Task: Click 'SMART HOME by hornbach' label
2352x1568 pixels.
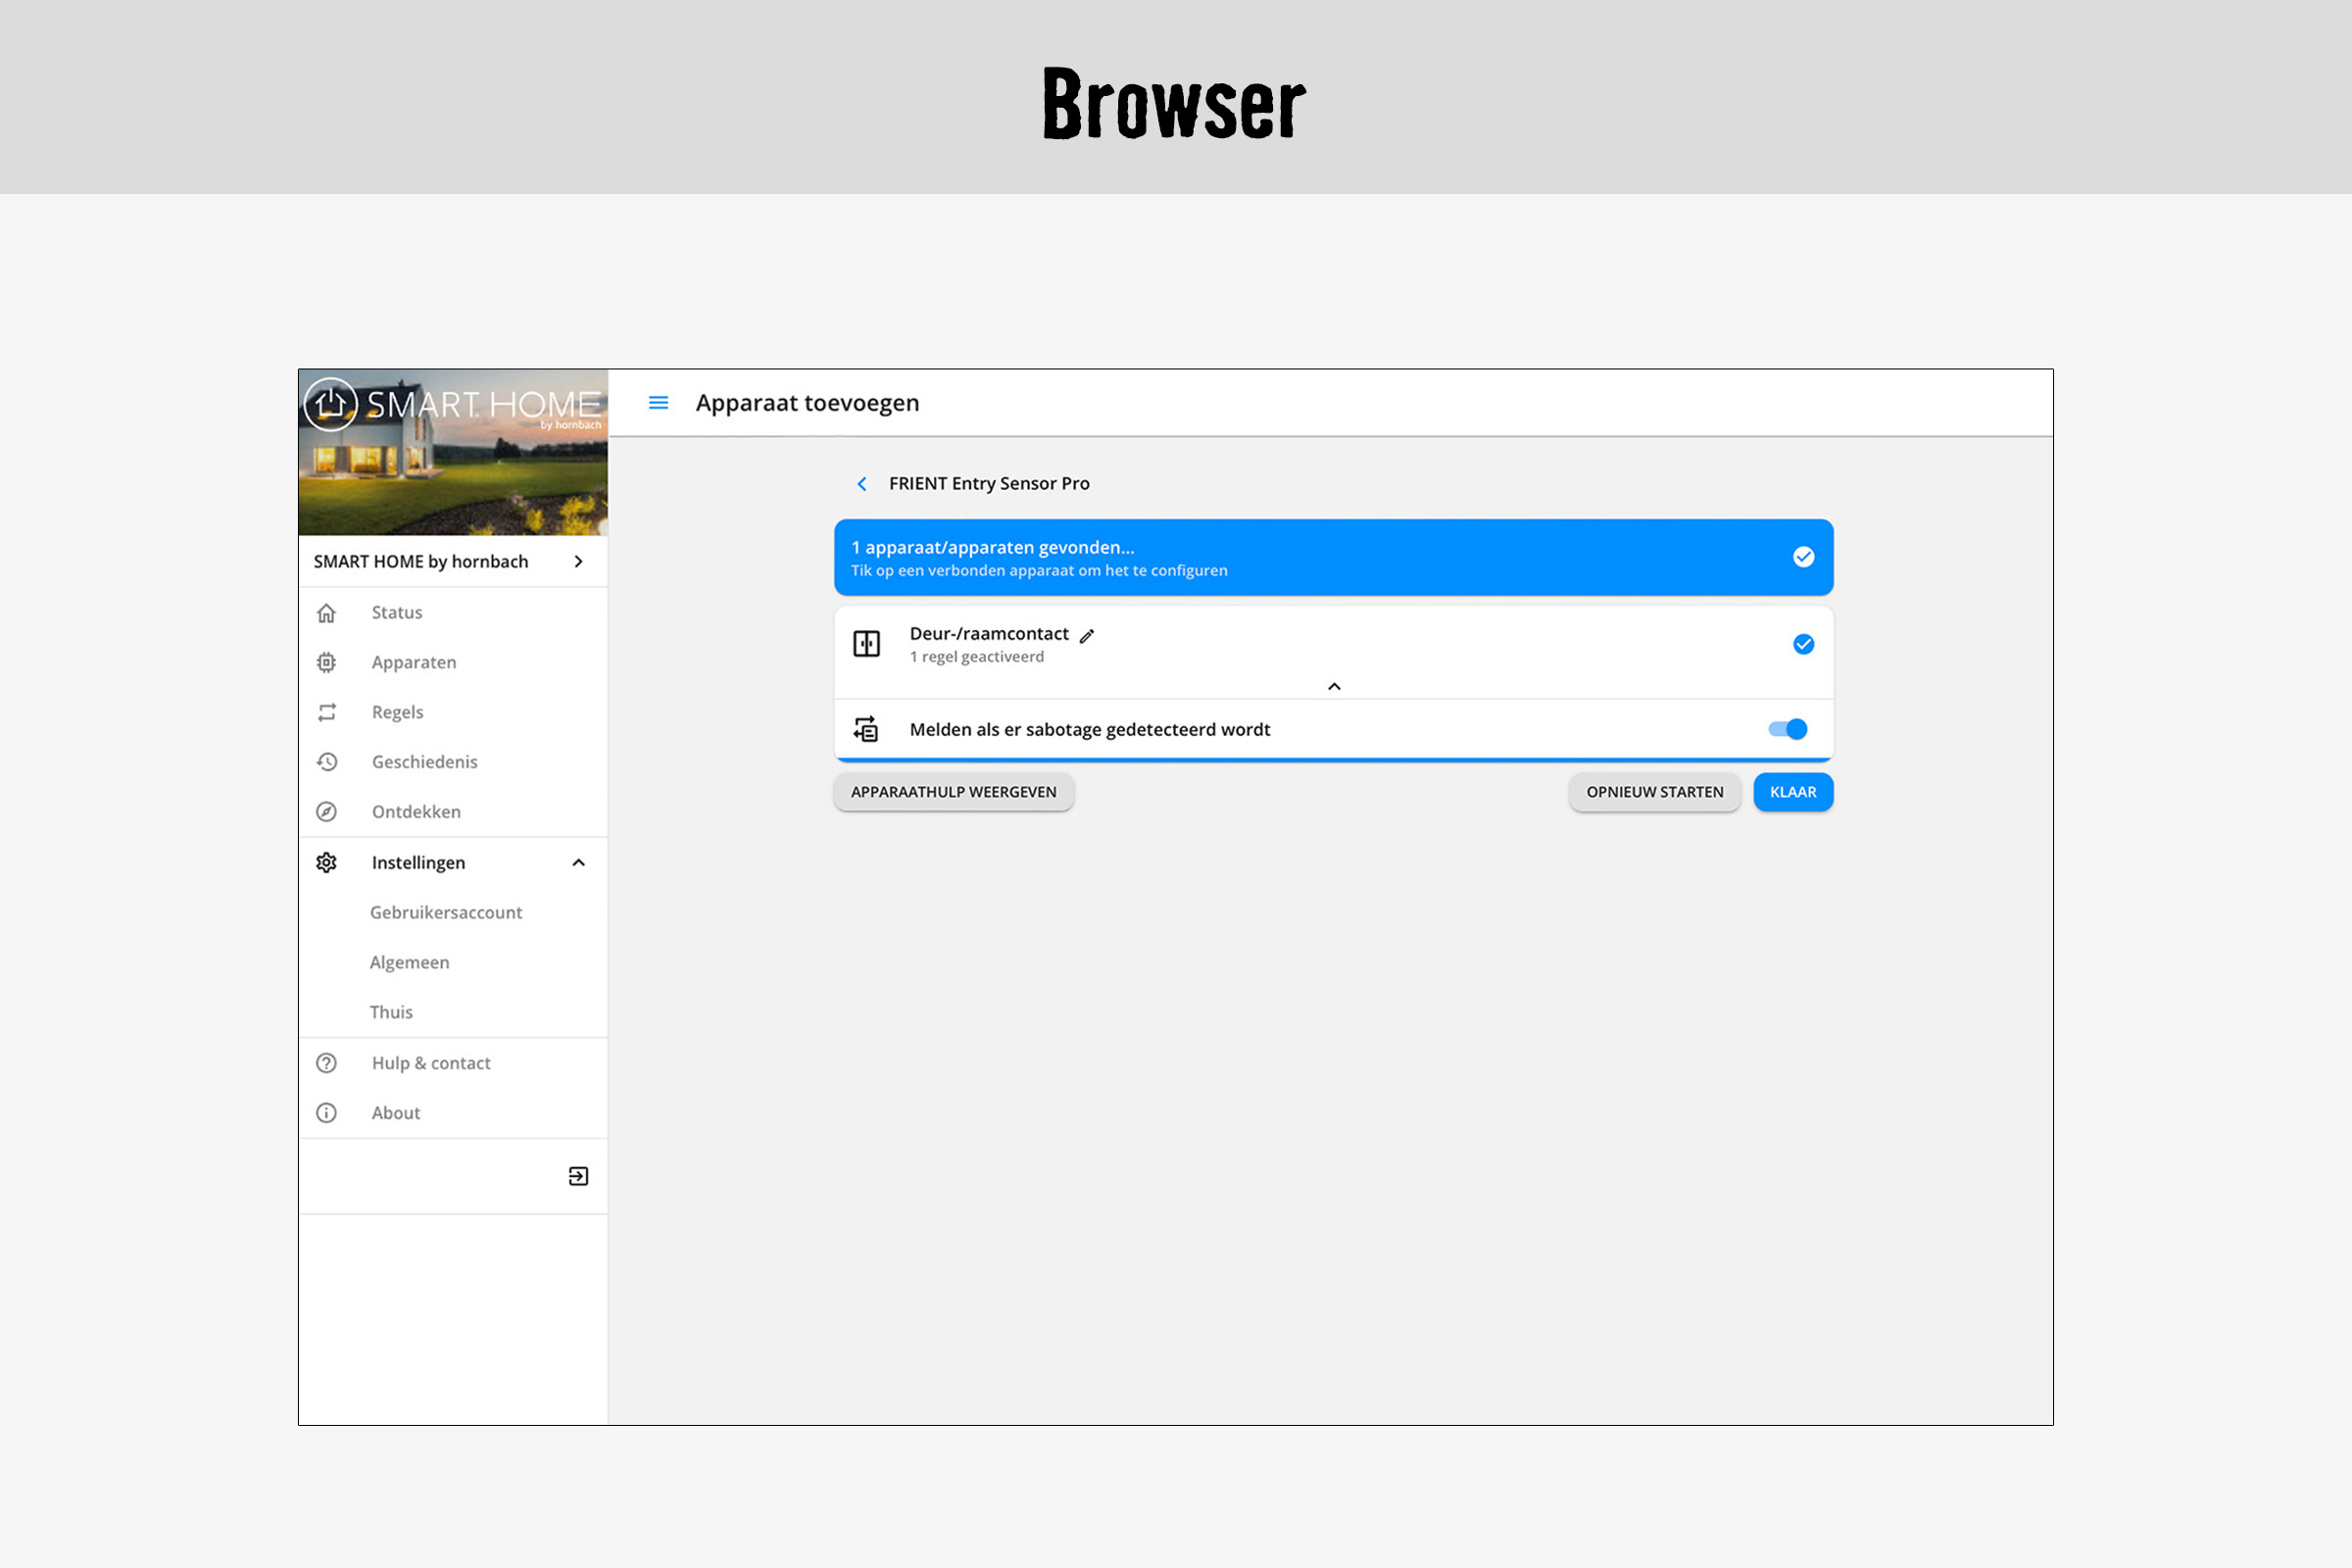Action: click(420, 562)
